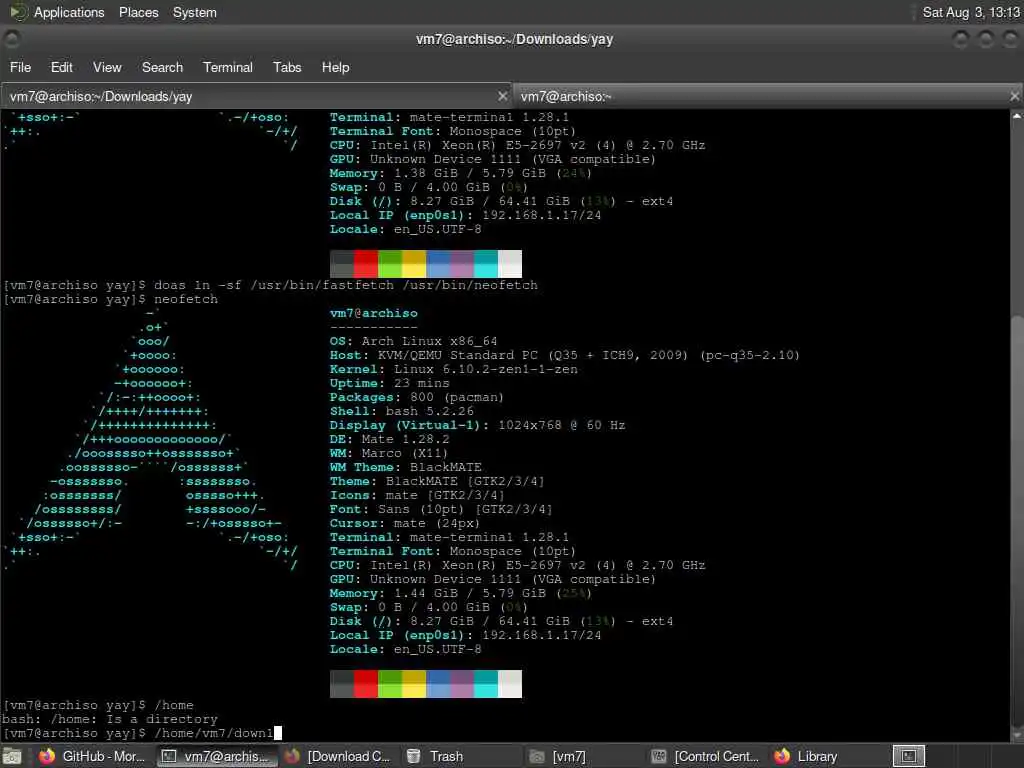1024x768 pixels.
Task: Click the 'Shell: bash 5.2.26' line
Action: 402,411
